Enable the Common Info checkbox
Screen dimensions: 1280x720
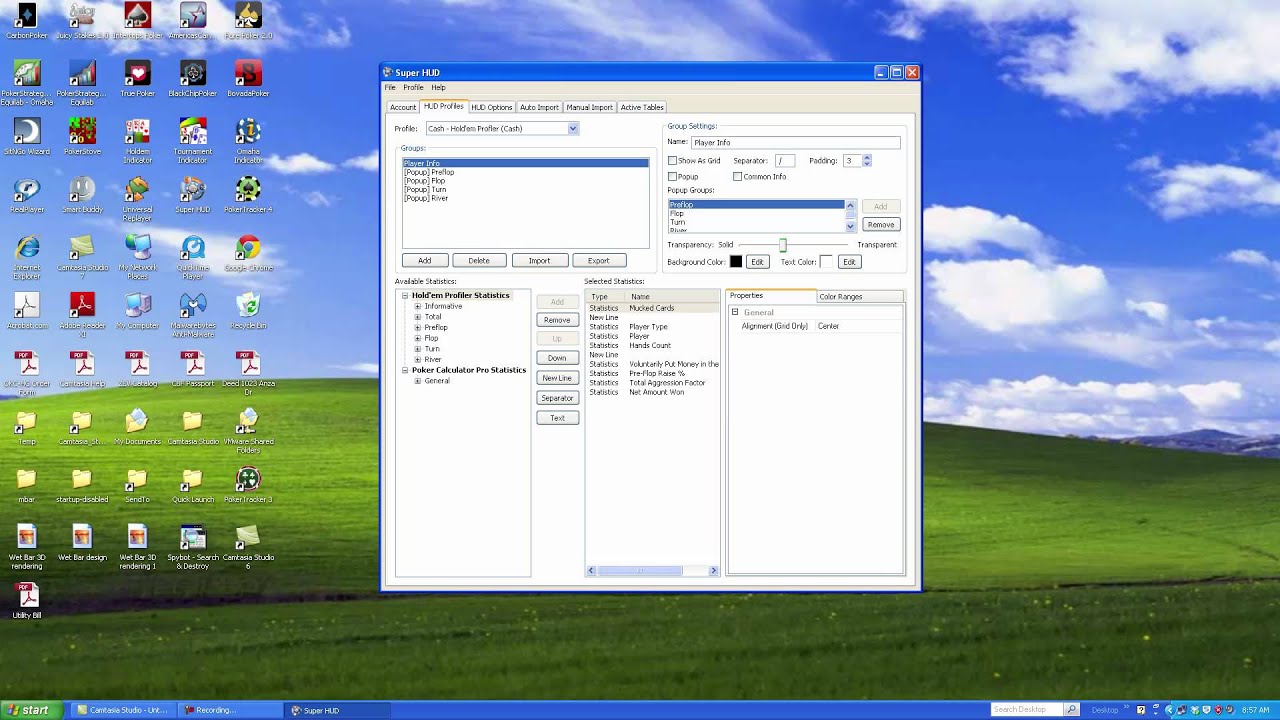(737, 176)
